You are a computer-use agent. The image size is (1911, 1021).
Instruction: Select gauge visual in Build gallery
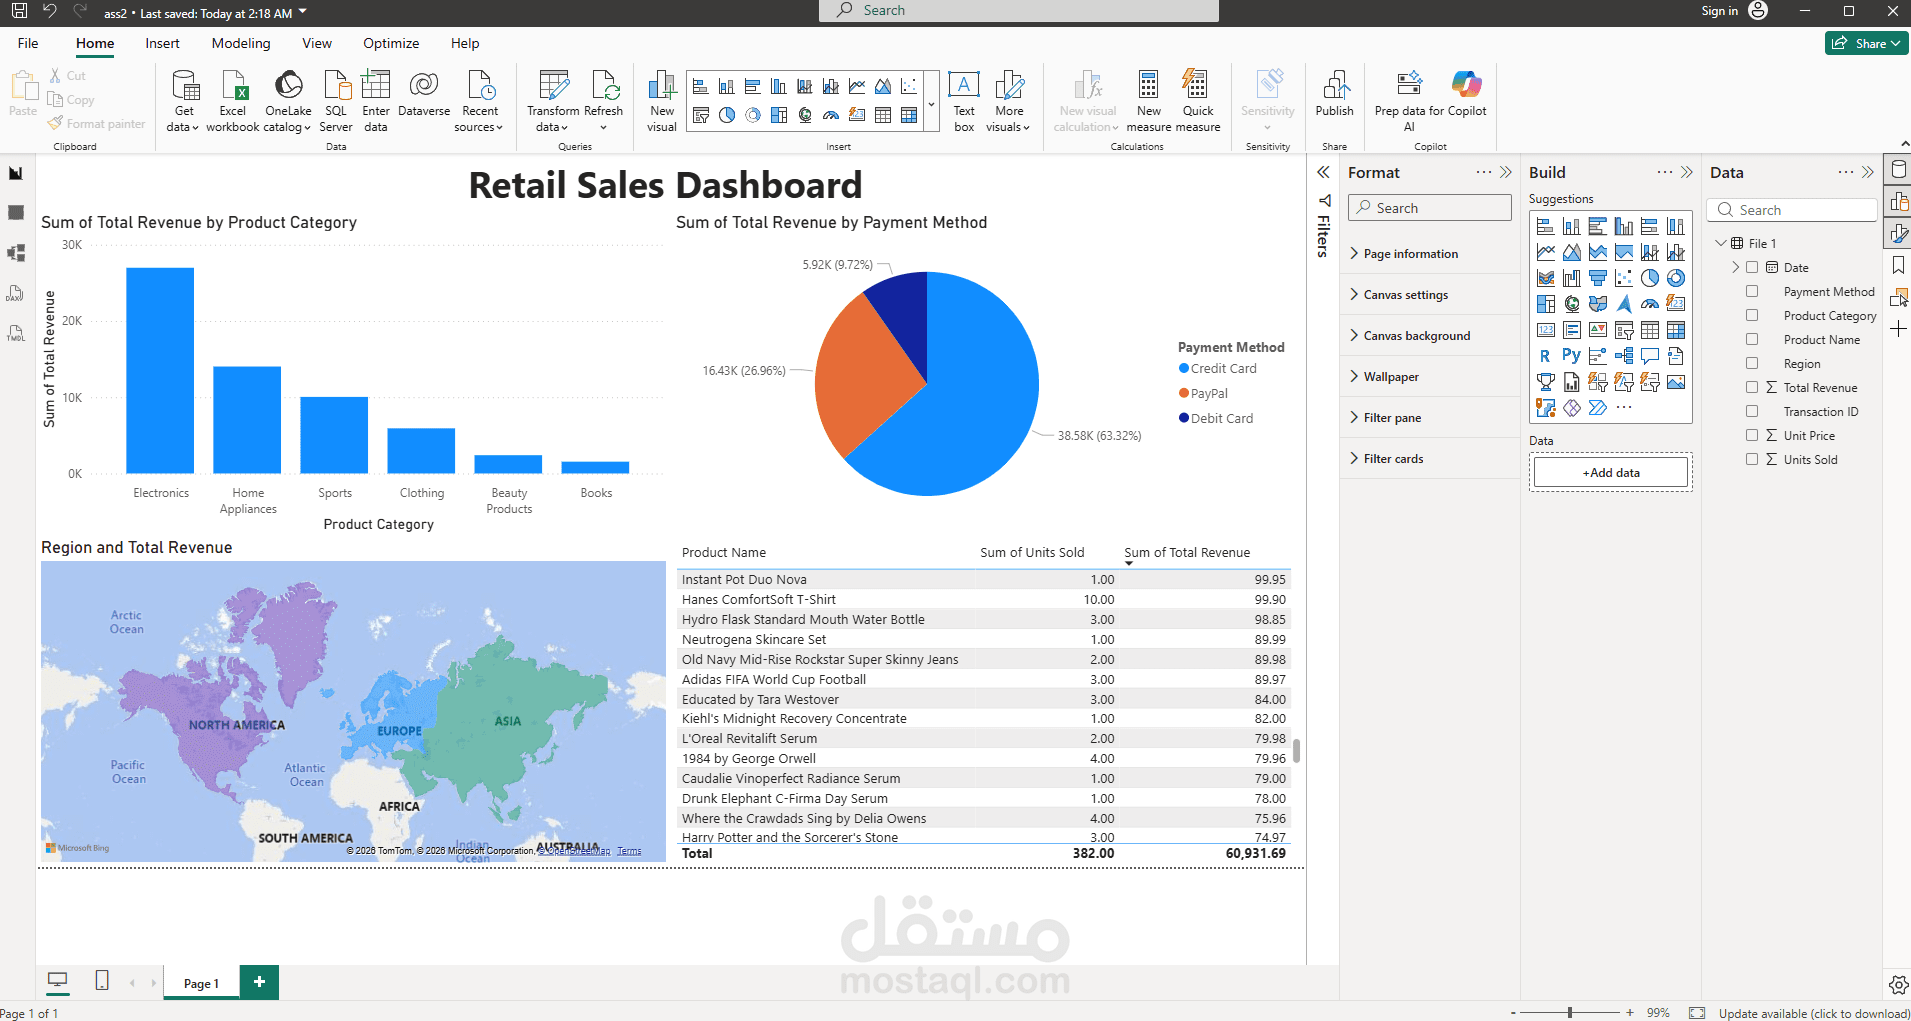point(1650,304)
